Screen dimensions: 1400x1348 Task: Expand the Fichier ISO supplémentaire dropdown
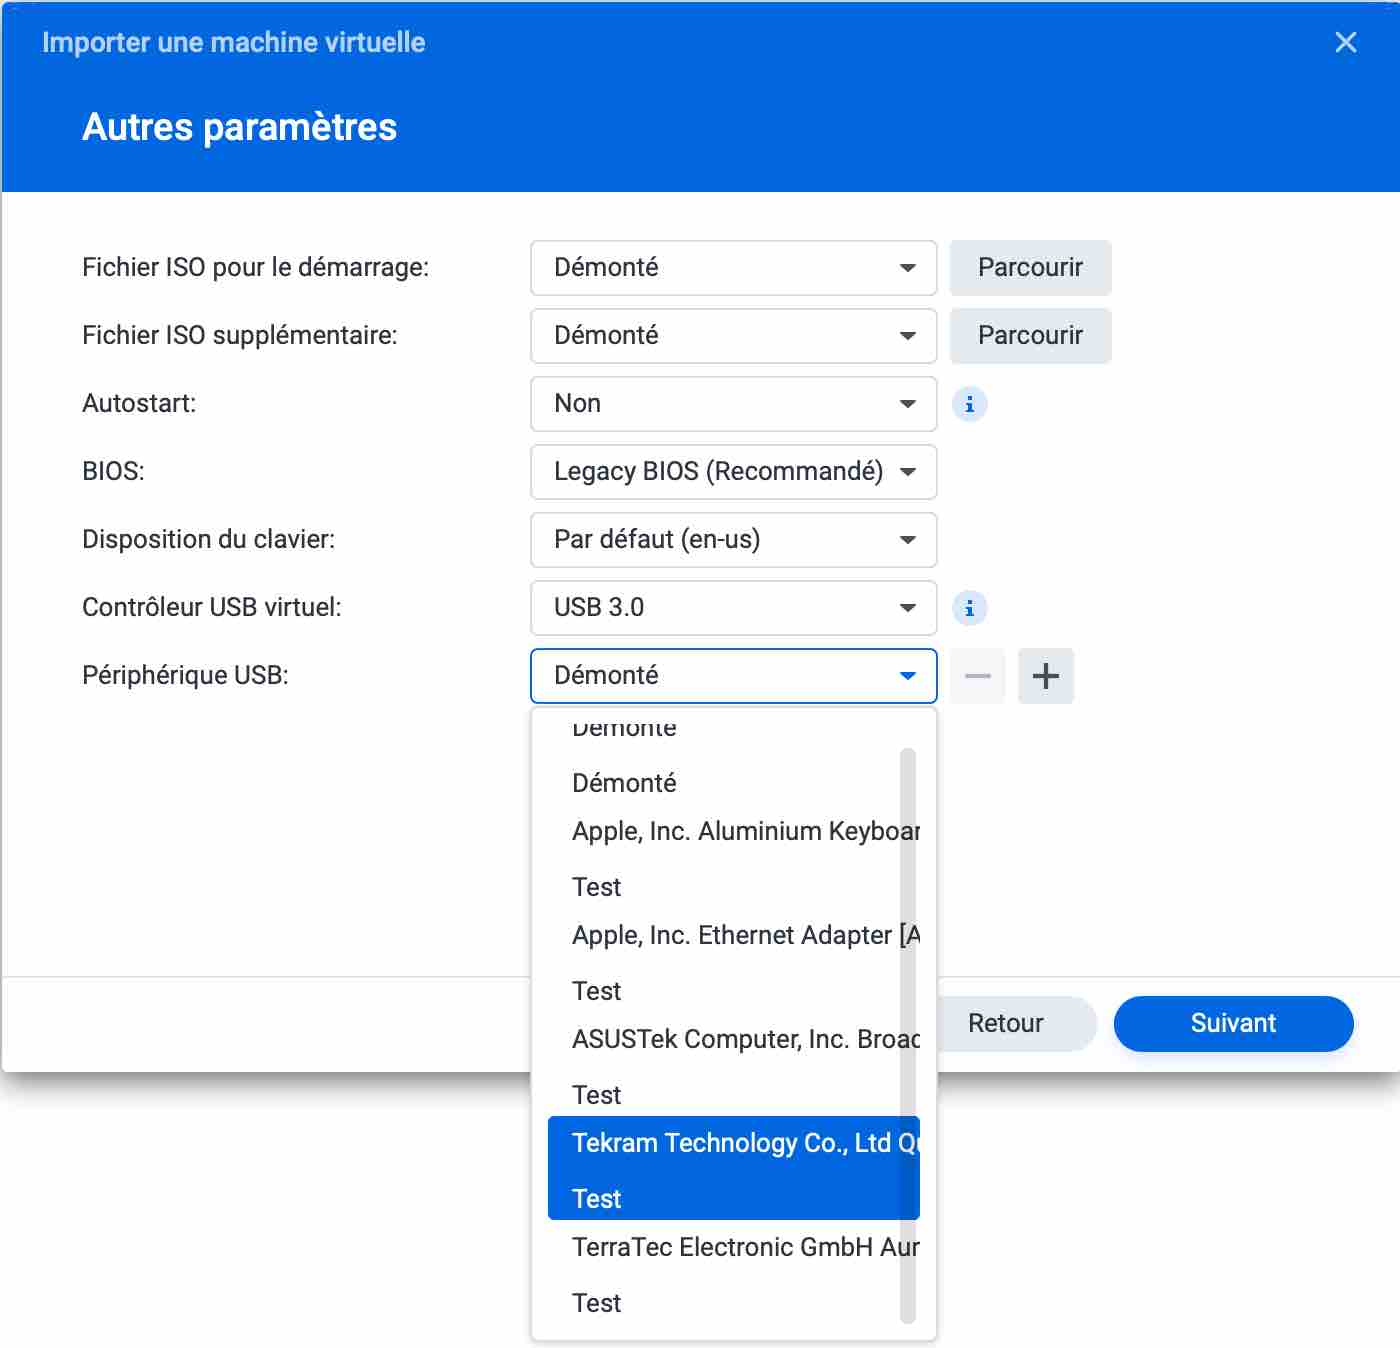pyautogui.click(x=733, y=336)
